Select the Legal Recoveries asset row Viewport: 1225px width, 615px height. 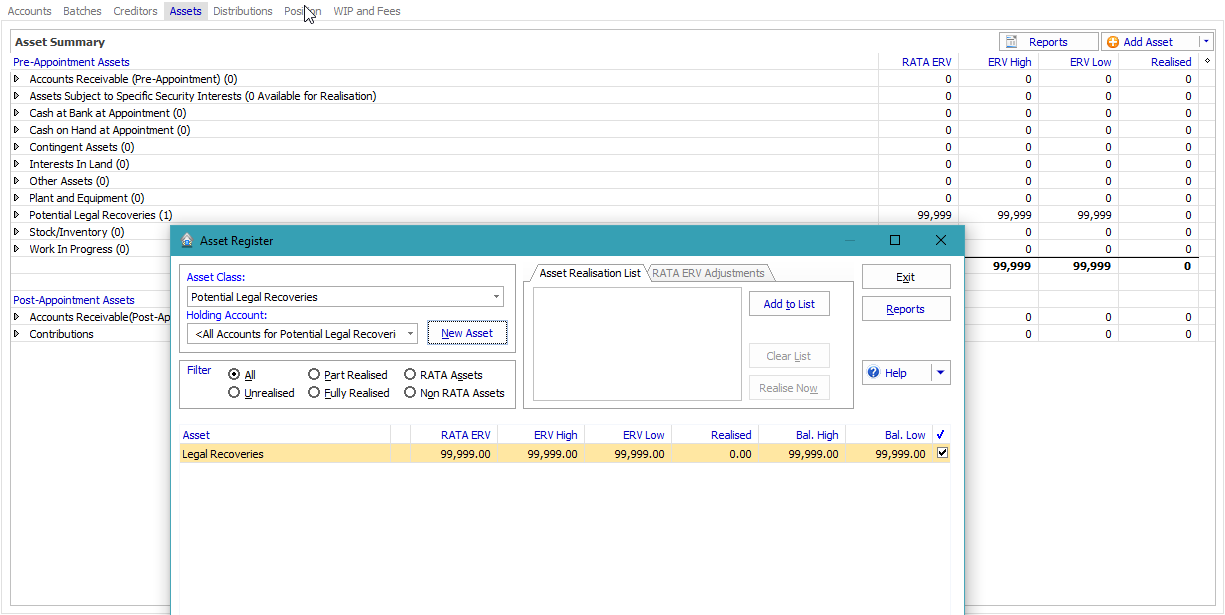(284, 454)
